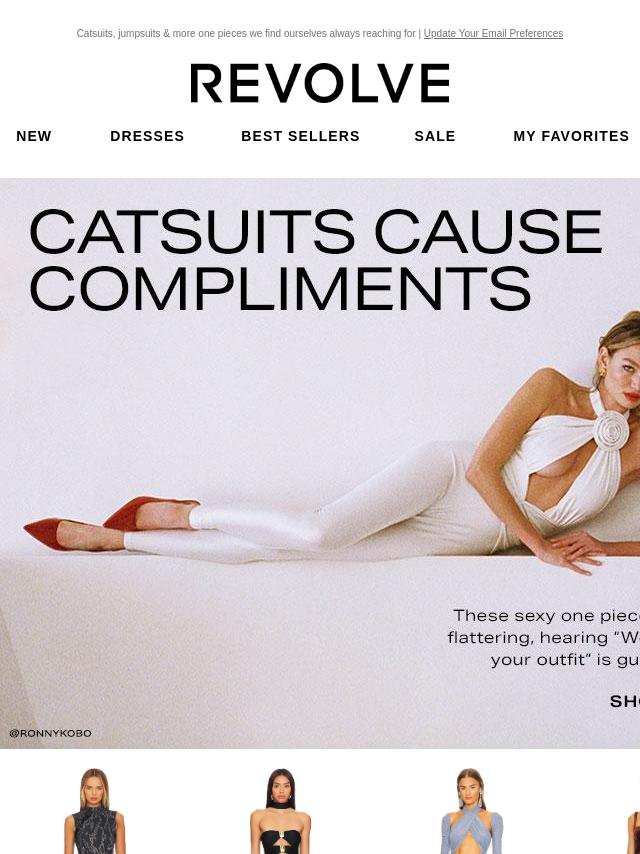
Task: Open the black cutout strapless catsuit thumbnail
Action: 281,811
